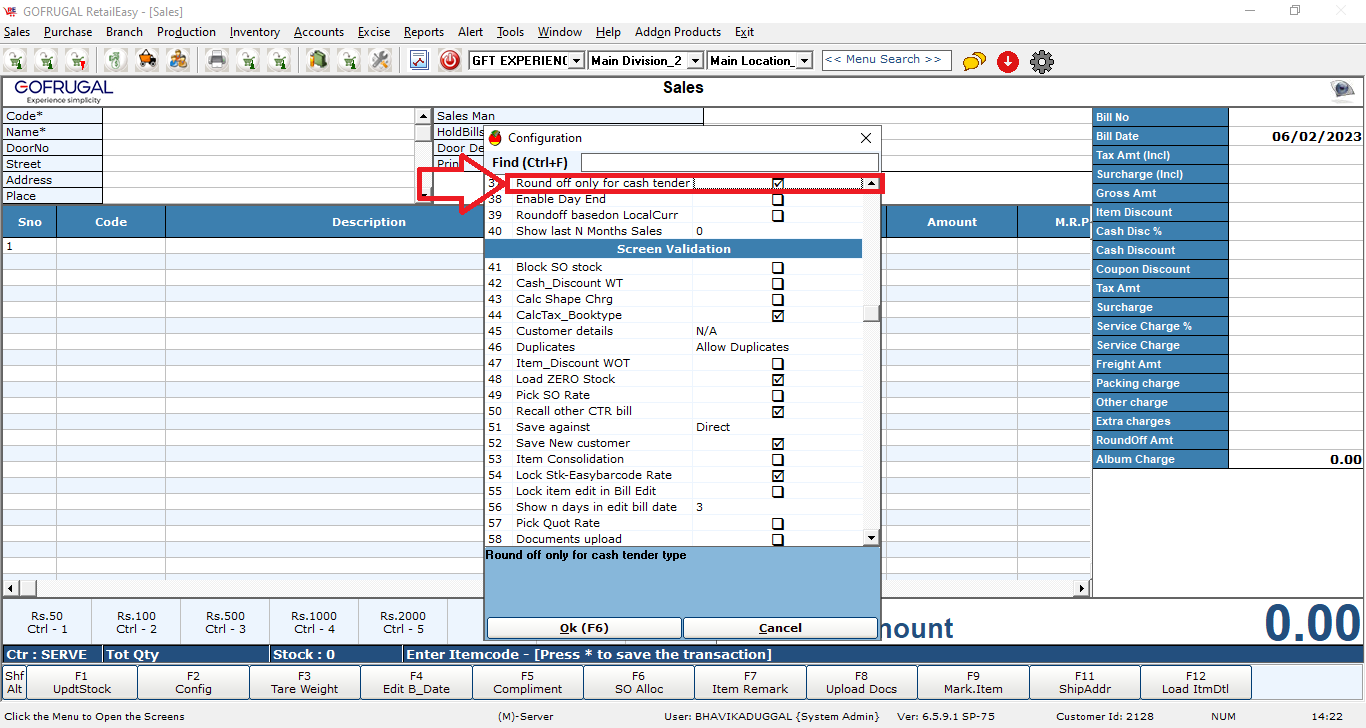Viewport: 1366px width, 728px height.
Task: Click the red download arrow icon
Action: (x=1008, y=62)
